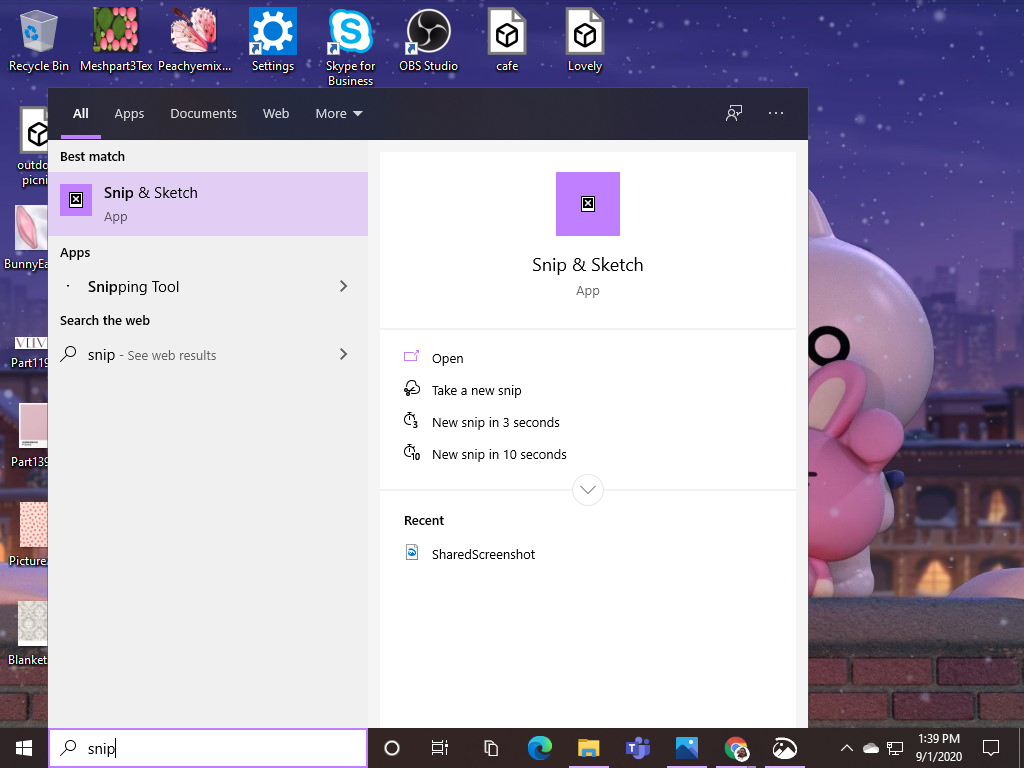Open Cortana circle on taskbar
This screenshot has height=768, width=1024.
(x=391, y=748)
